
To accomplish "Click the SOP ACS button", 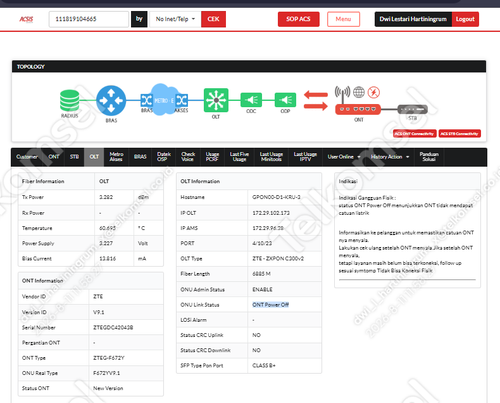I will pos(298,19).
